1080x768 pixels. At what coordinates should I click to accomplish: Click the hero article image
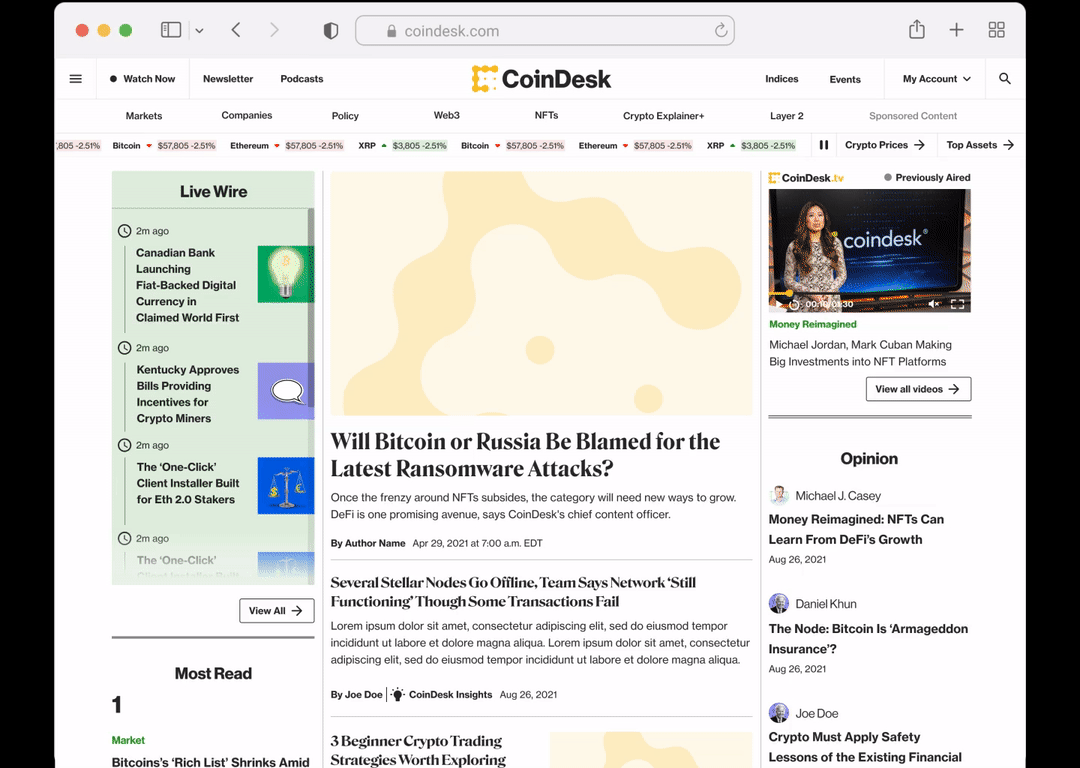541,293
